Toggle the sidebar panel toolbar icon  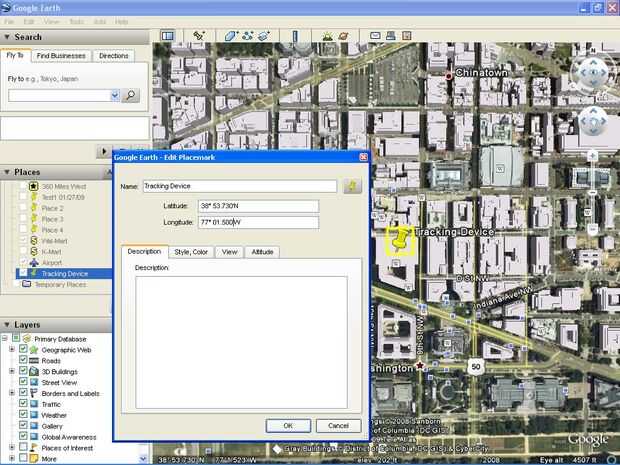tap(168, 36)
